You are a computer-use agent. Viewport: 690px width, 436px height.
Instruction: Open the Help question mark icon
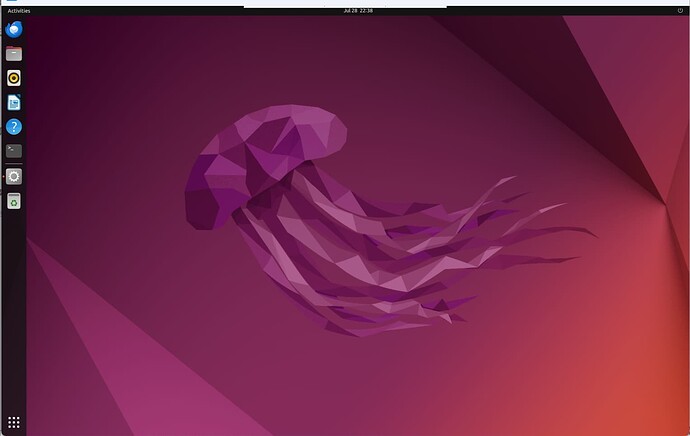click(x=14, y=127)
